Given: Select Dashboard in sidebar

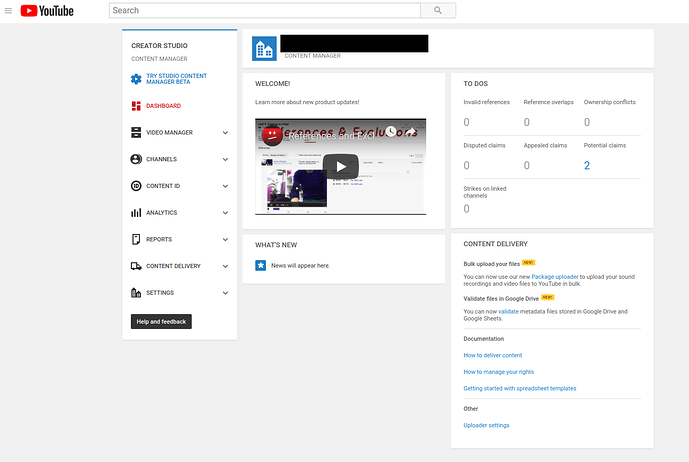Looking at the screenshot, I should 163,106.
